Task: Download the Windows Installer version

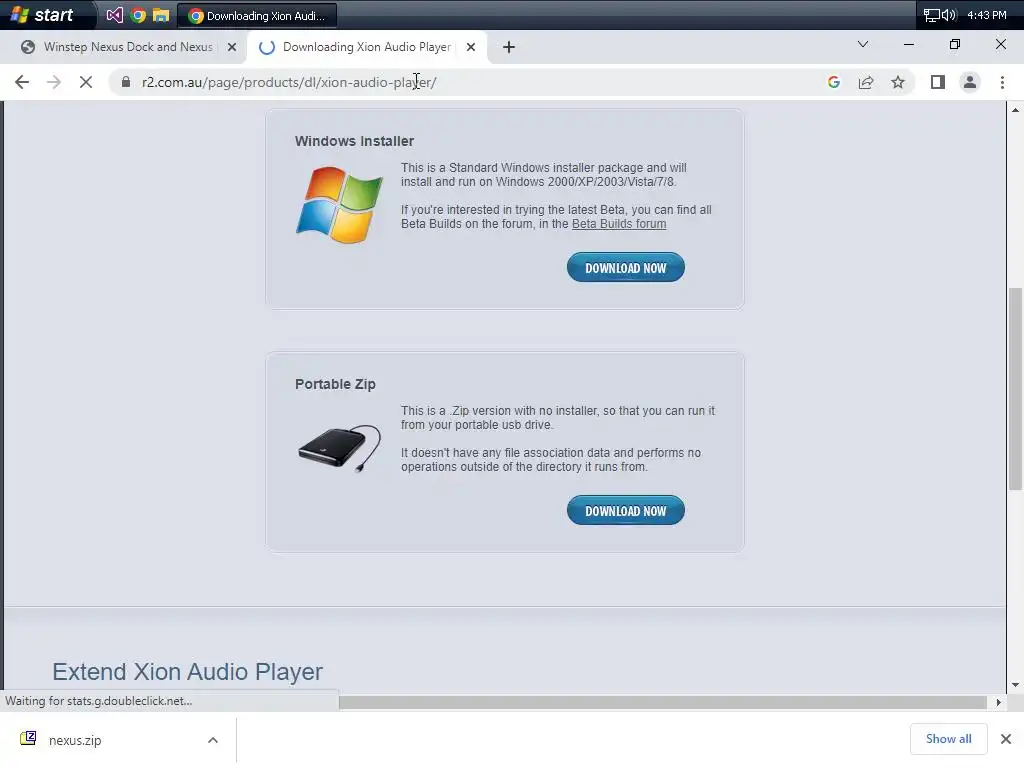Action: (x=626, y=268)
